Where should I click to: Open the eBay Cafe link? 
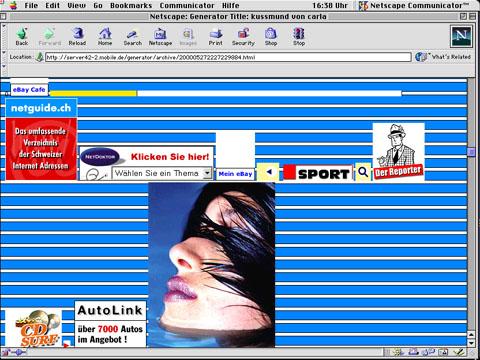pos(29,89)
